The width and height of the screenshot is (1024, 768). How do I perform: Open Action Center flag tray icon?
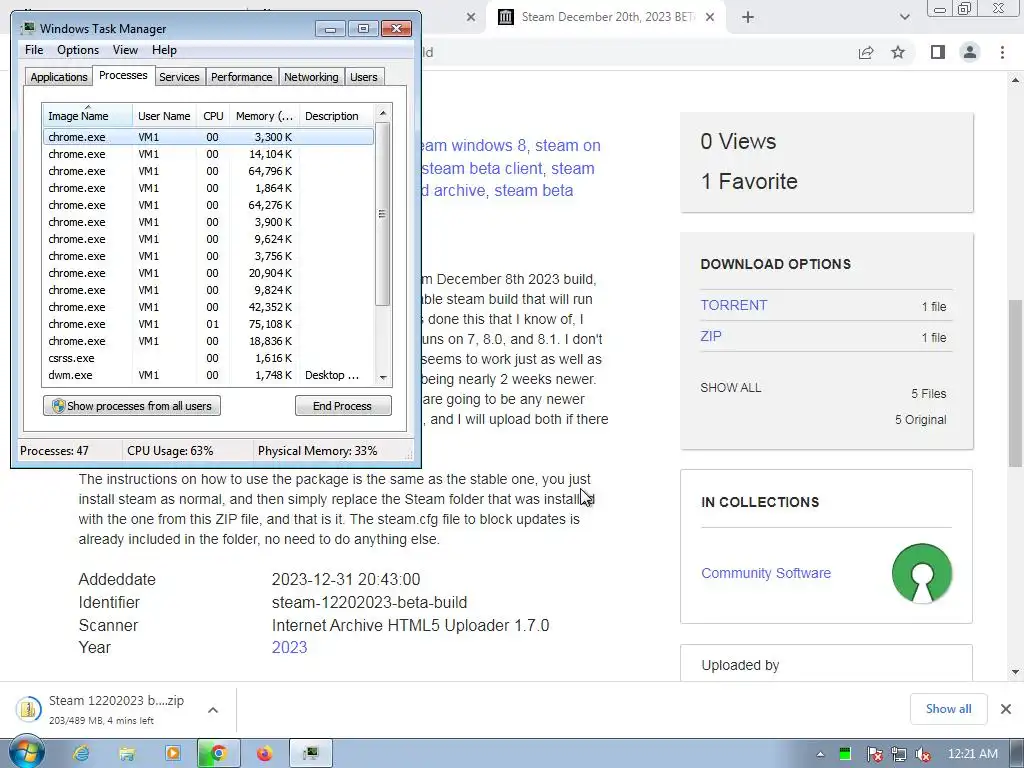(x=874, y=754)
